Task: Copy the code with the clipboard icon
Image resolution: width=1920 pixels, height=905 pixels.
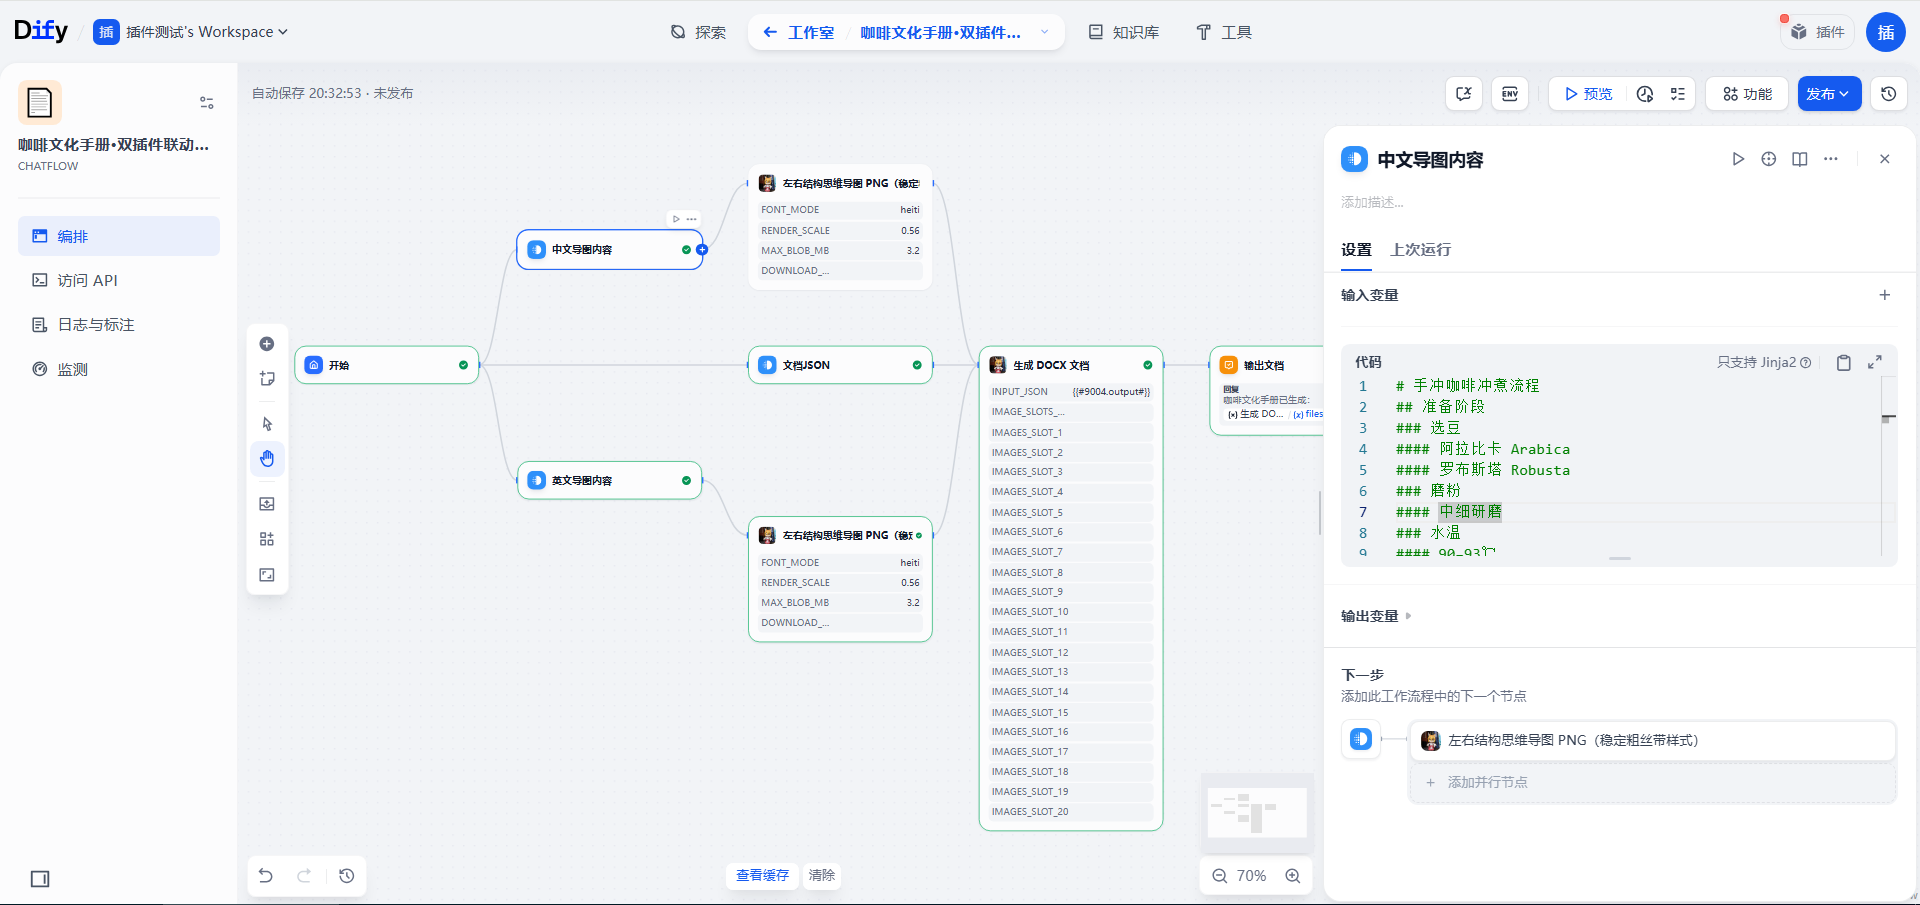Action: (1844, 363)
